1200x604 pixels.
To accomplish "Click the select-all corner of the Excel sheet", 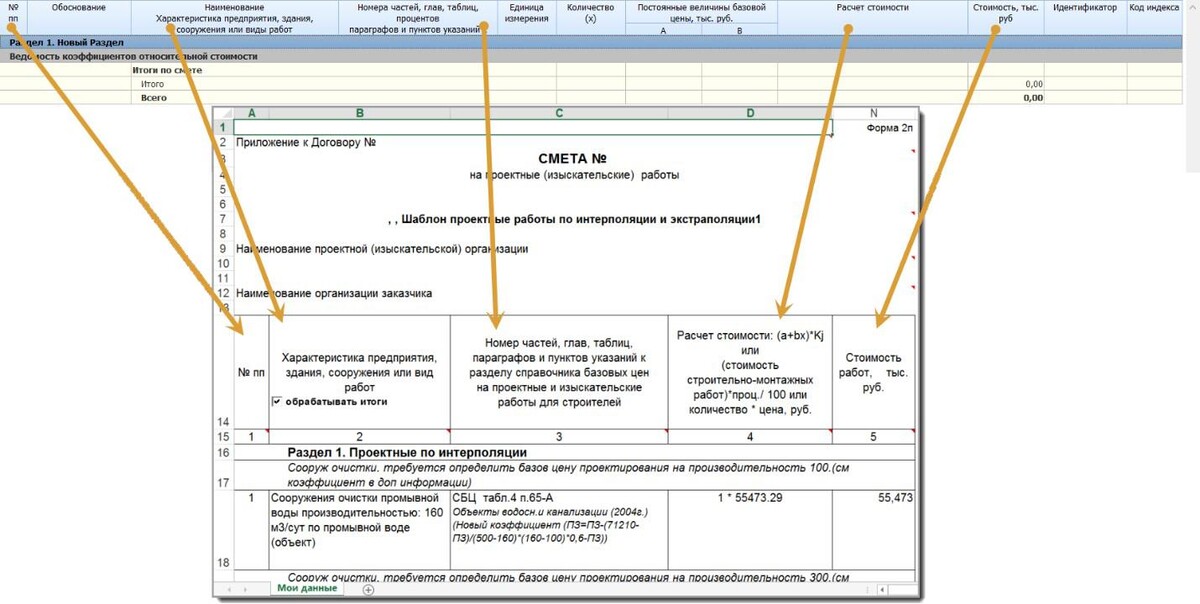I will [223, 113].
